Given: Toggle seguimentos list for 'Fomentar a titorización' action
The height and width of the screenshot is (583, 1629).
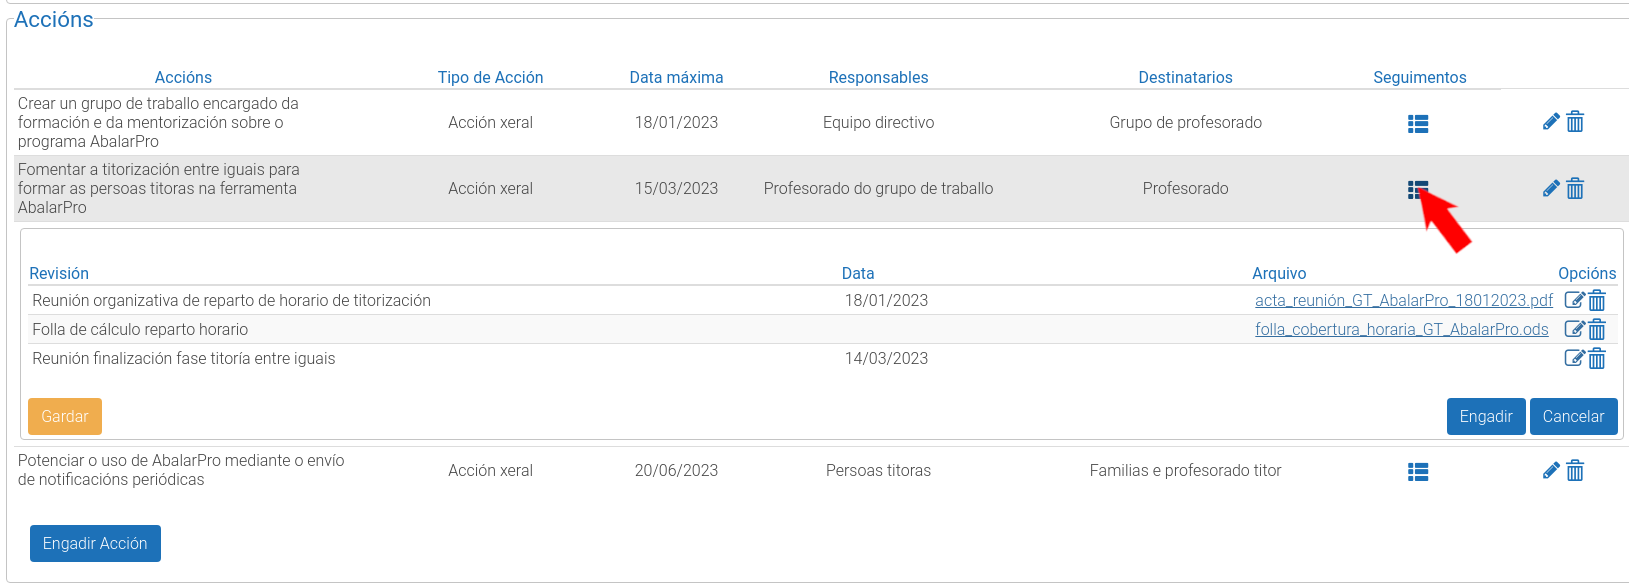Looking at the screenshot, I should point(1417,190).
